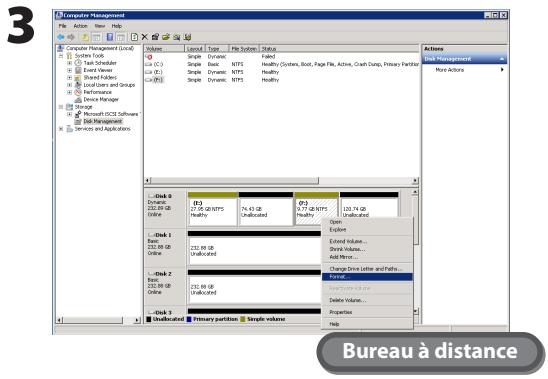Collapse the Storage node
This screenshot has height=379, width=548.
(61, 107)
